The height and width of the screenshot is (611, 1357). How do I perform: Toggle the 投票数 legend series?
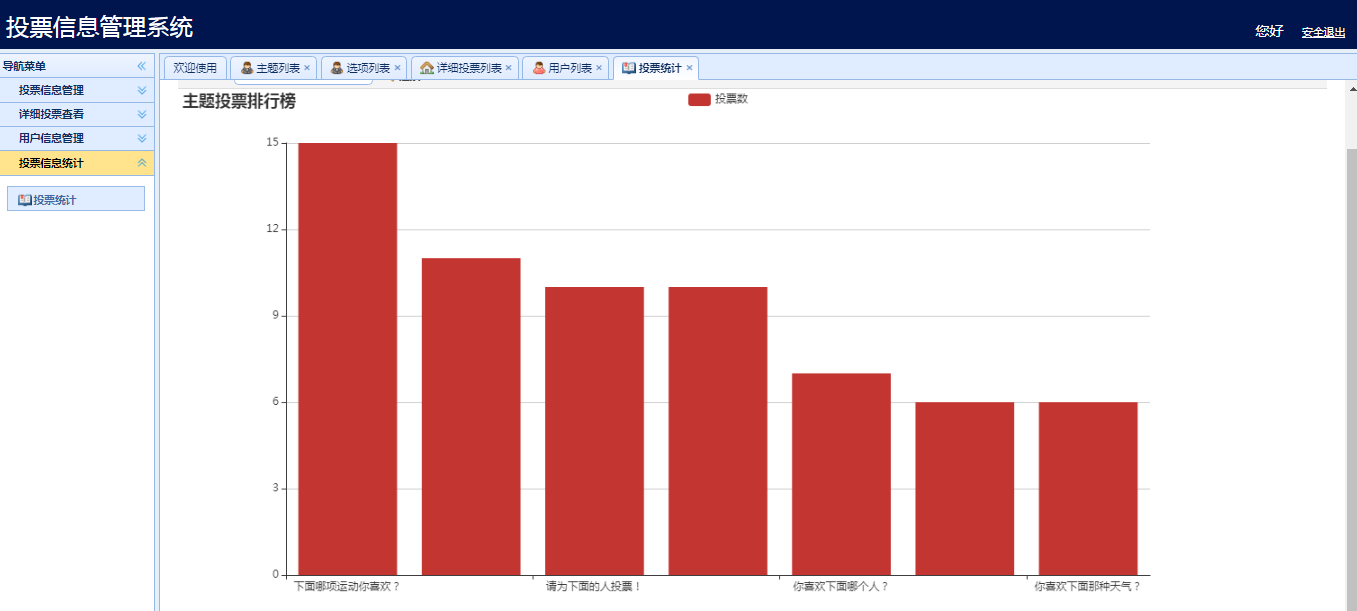tap(718, 99)
